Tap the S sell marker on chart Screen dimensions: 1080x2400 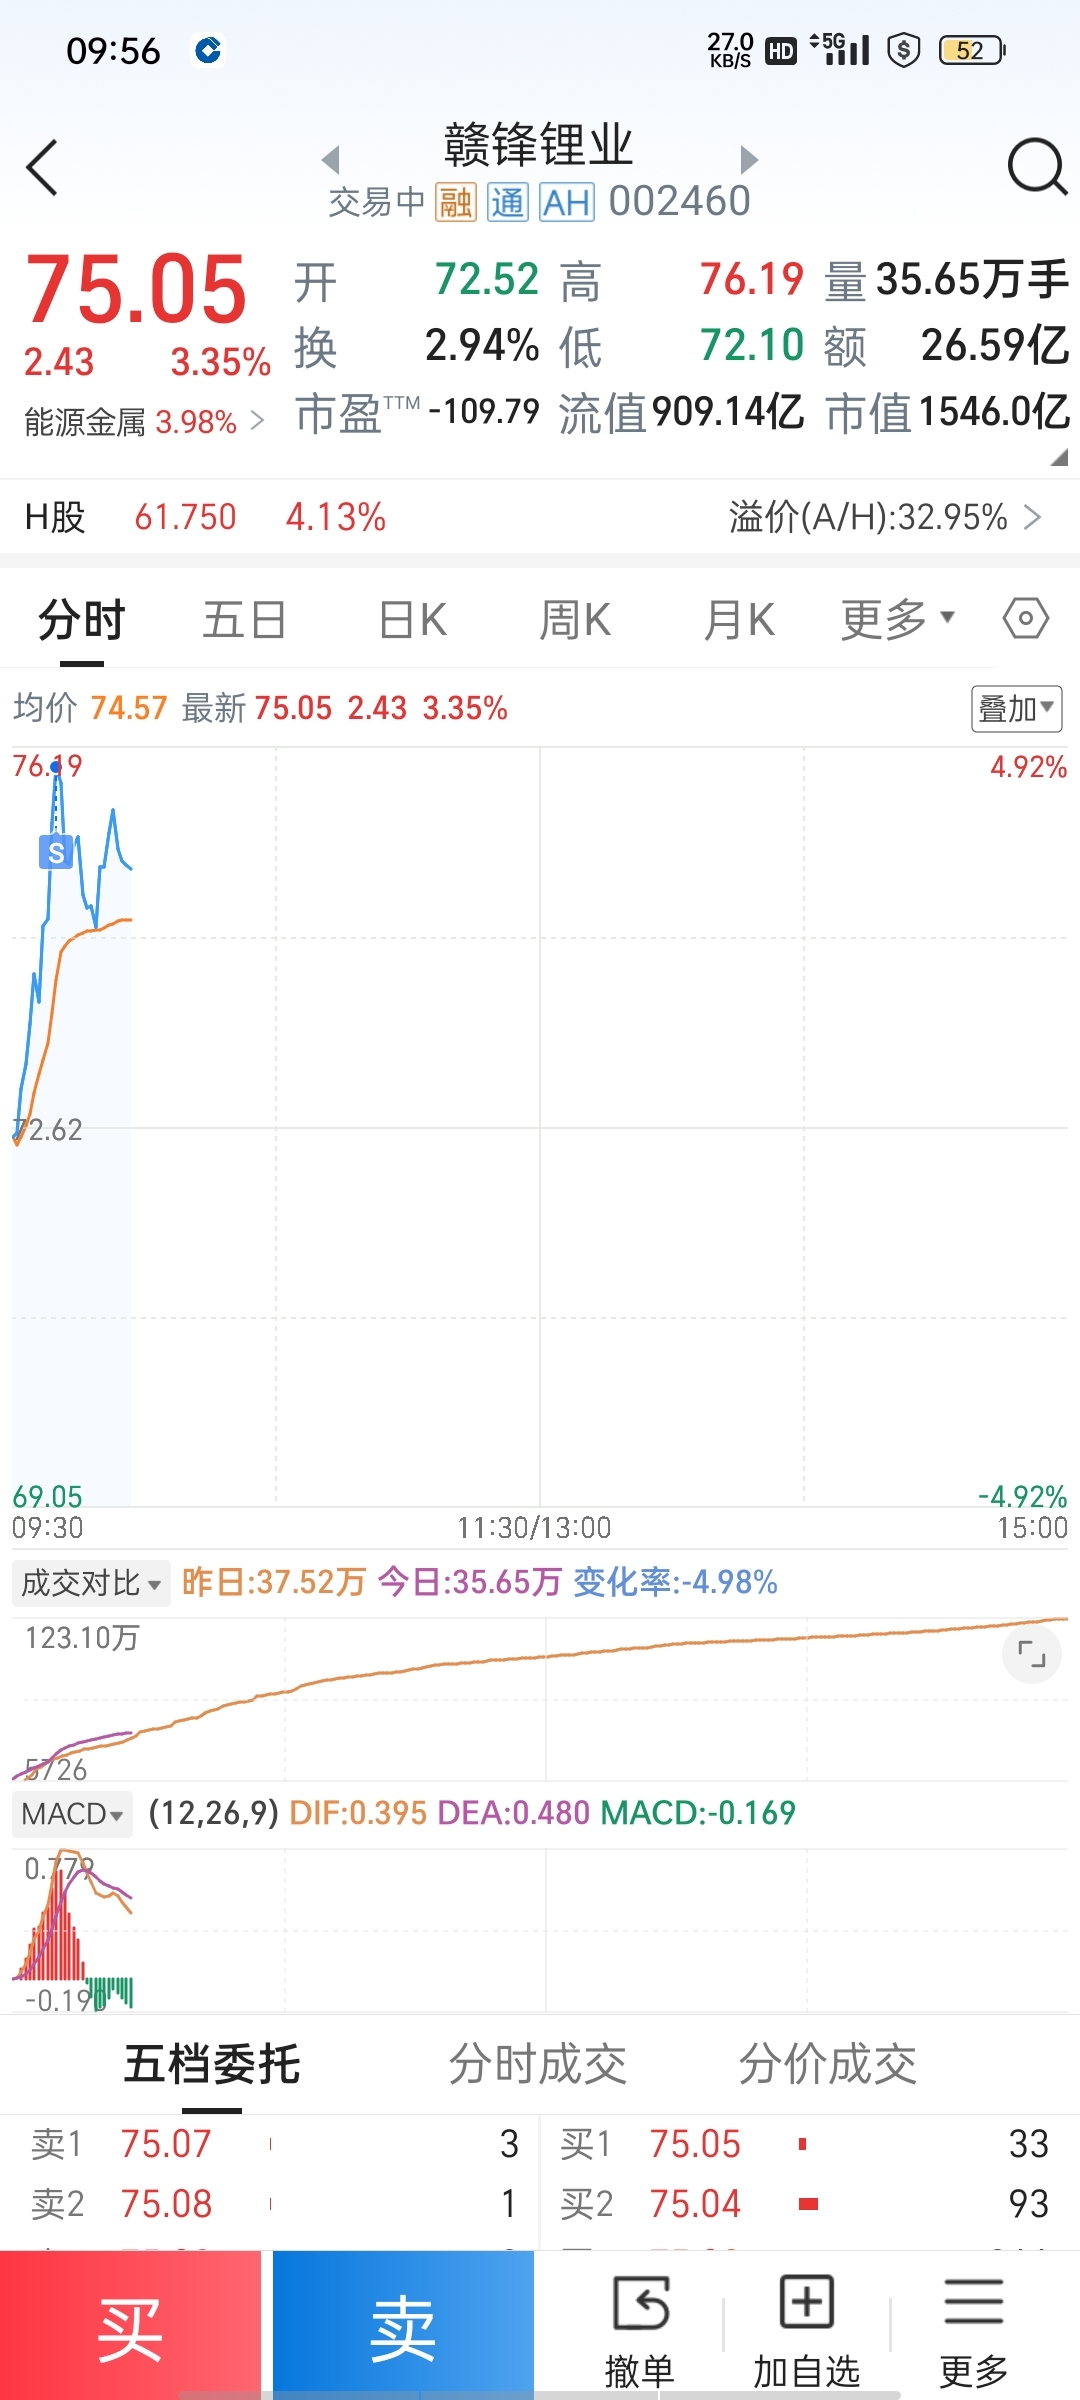point(56,852)
